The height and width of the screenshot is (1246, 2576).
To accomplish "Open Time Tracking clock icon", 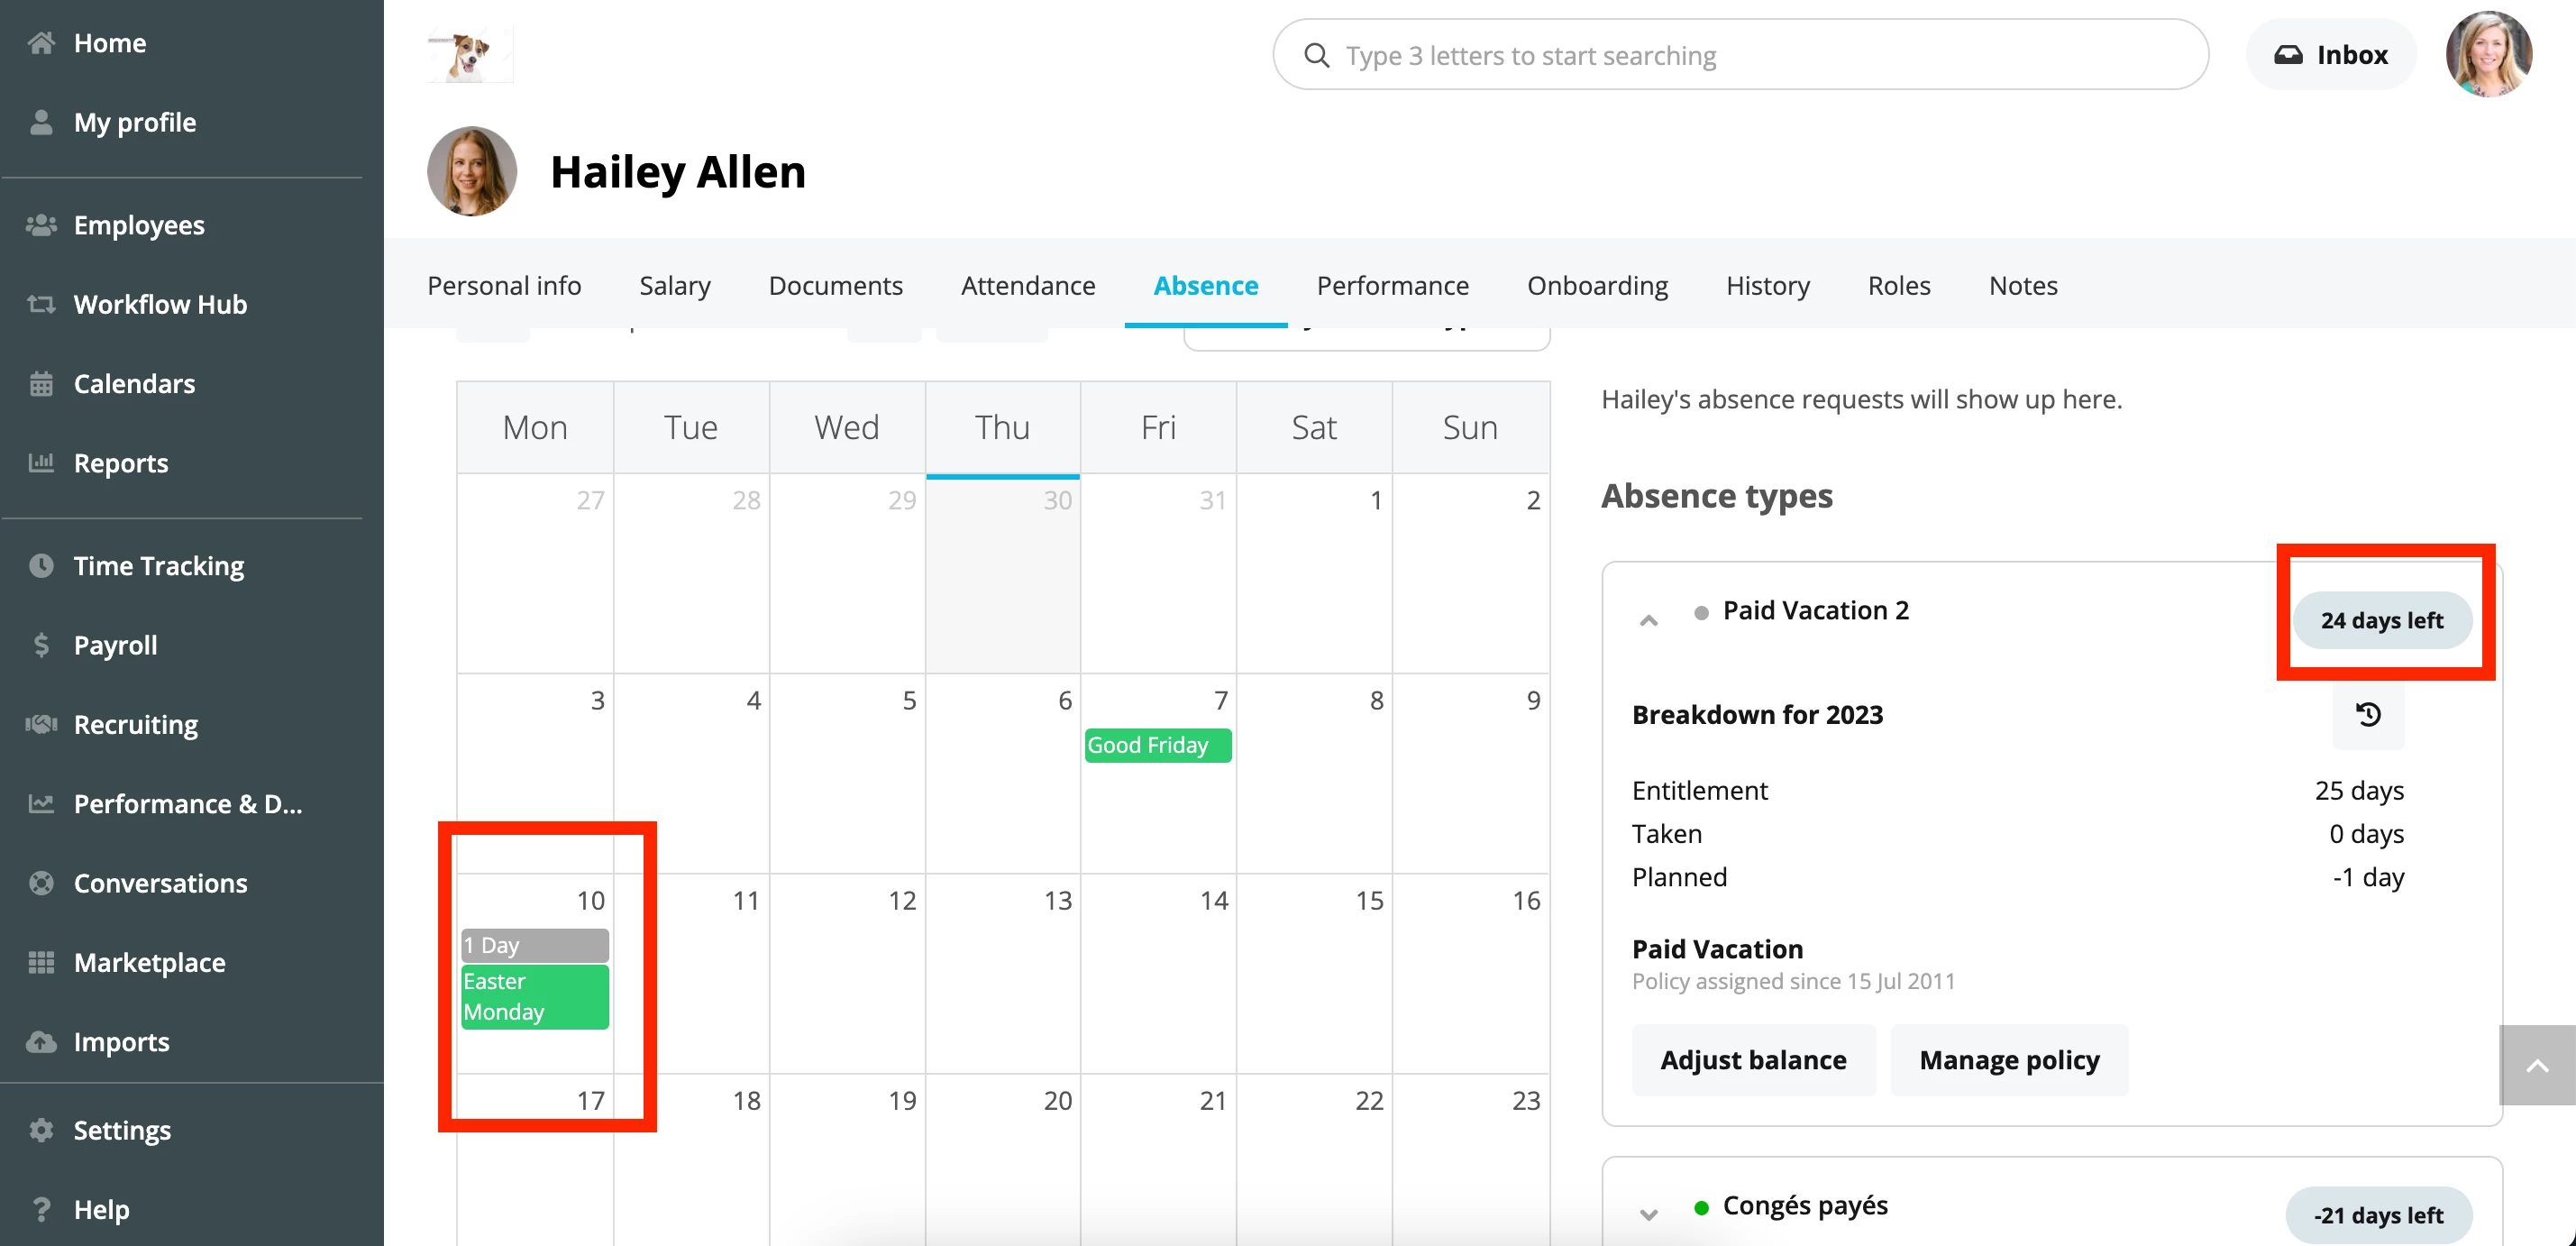I will tap(41, 566).
